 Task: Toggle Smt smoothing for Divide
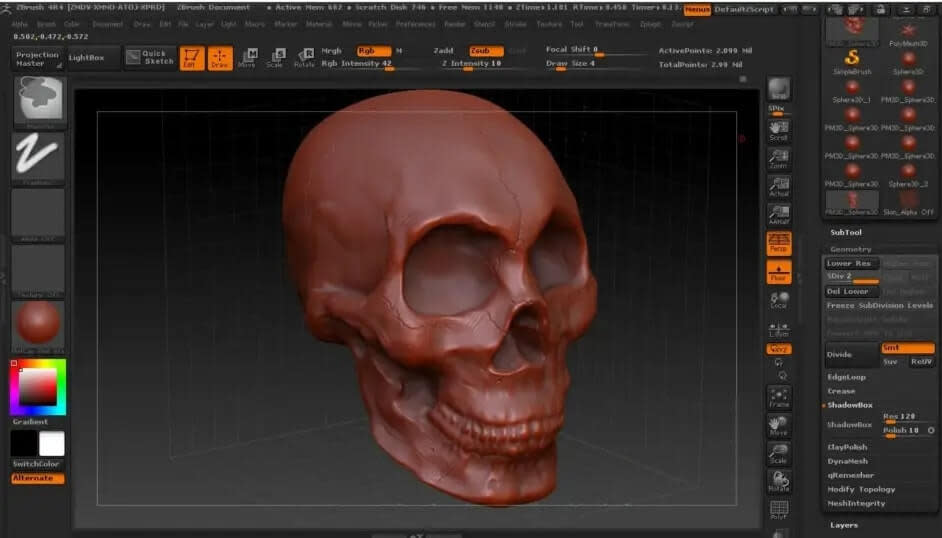click(x=907, y=348)
